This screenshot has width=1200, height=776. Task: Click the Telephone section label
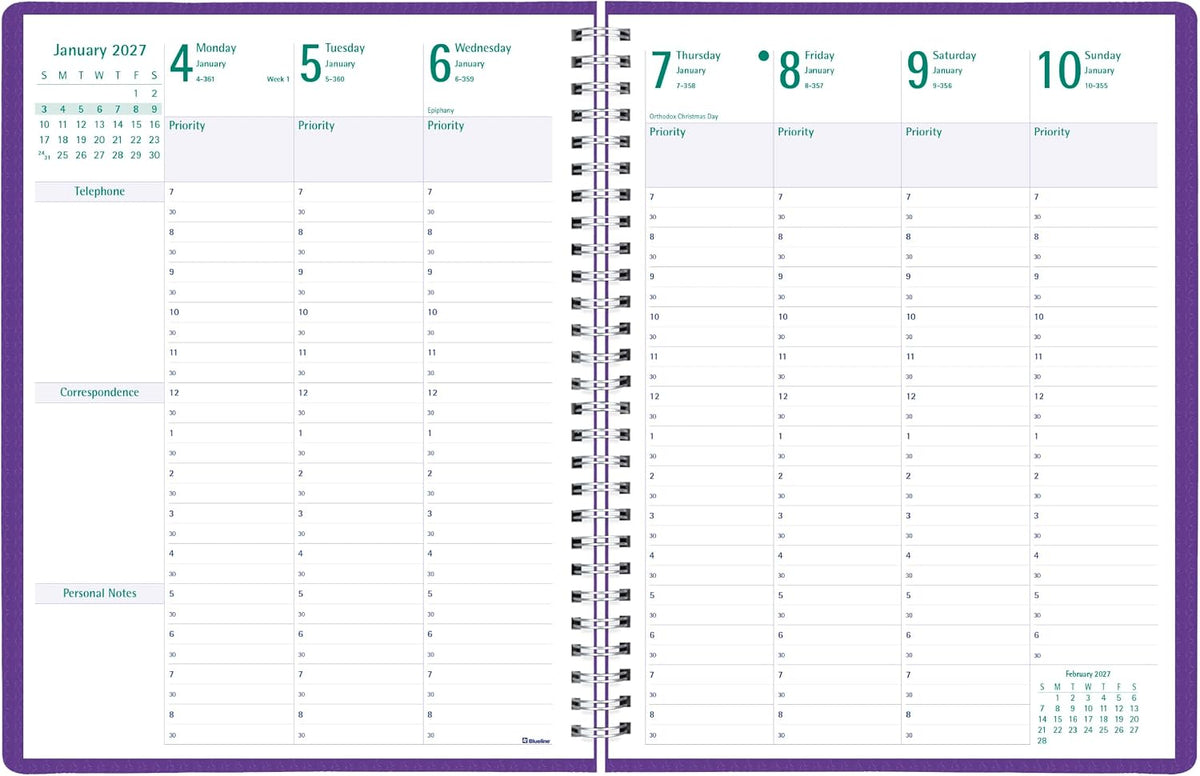[x=99, y=191]
